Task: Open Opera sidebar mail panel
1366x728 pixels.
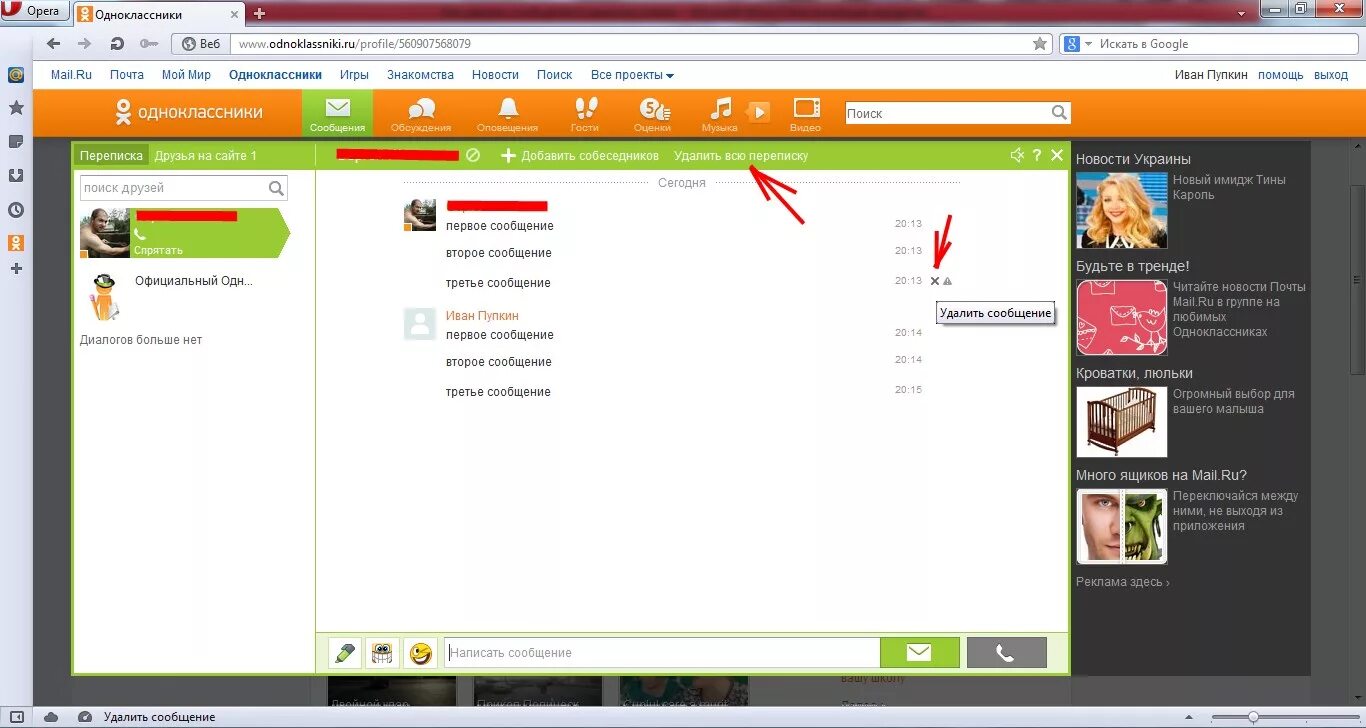Action: pos(16,75)
